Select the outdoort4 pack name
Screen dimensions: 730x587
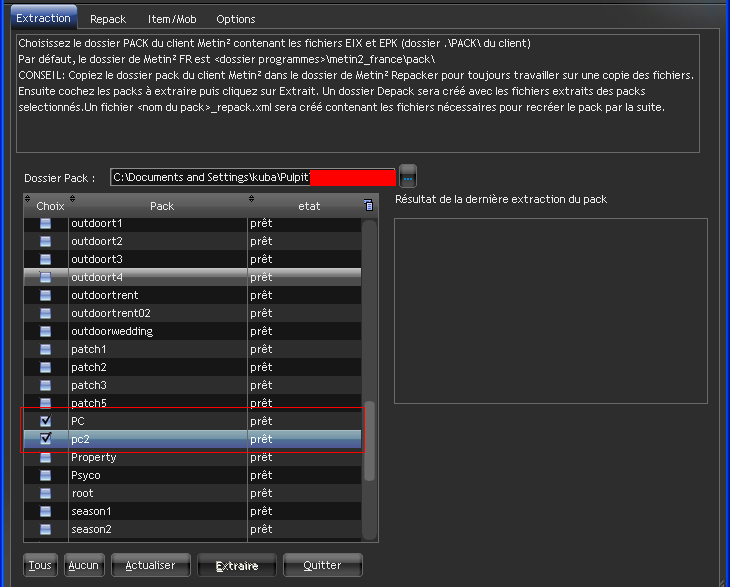[x=97, y=277]
